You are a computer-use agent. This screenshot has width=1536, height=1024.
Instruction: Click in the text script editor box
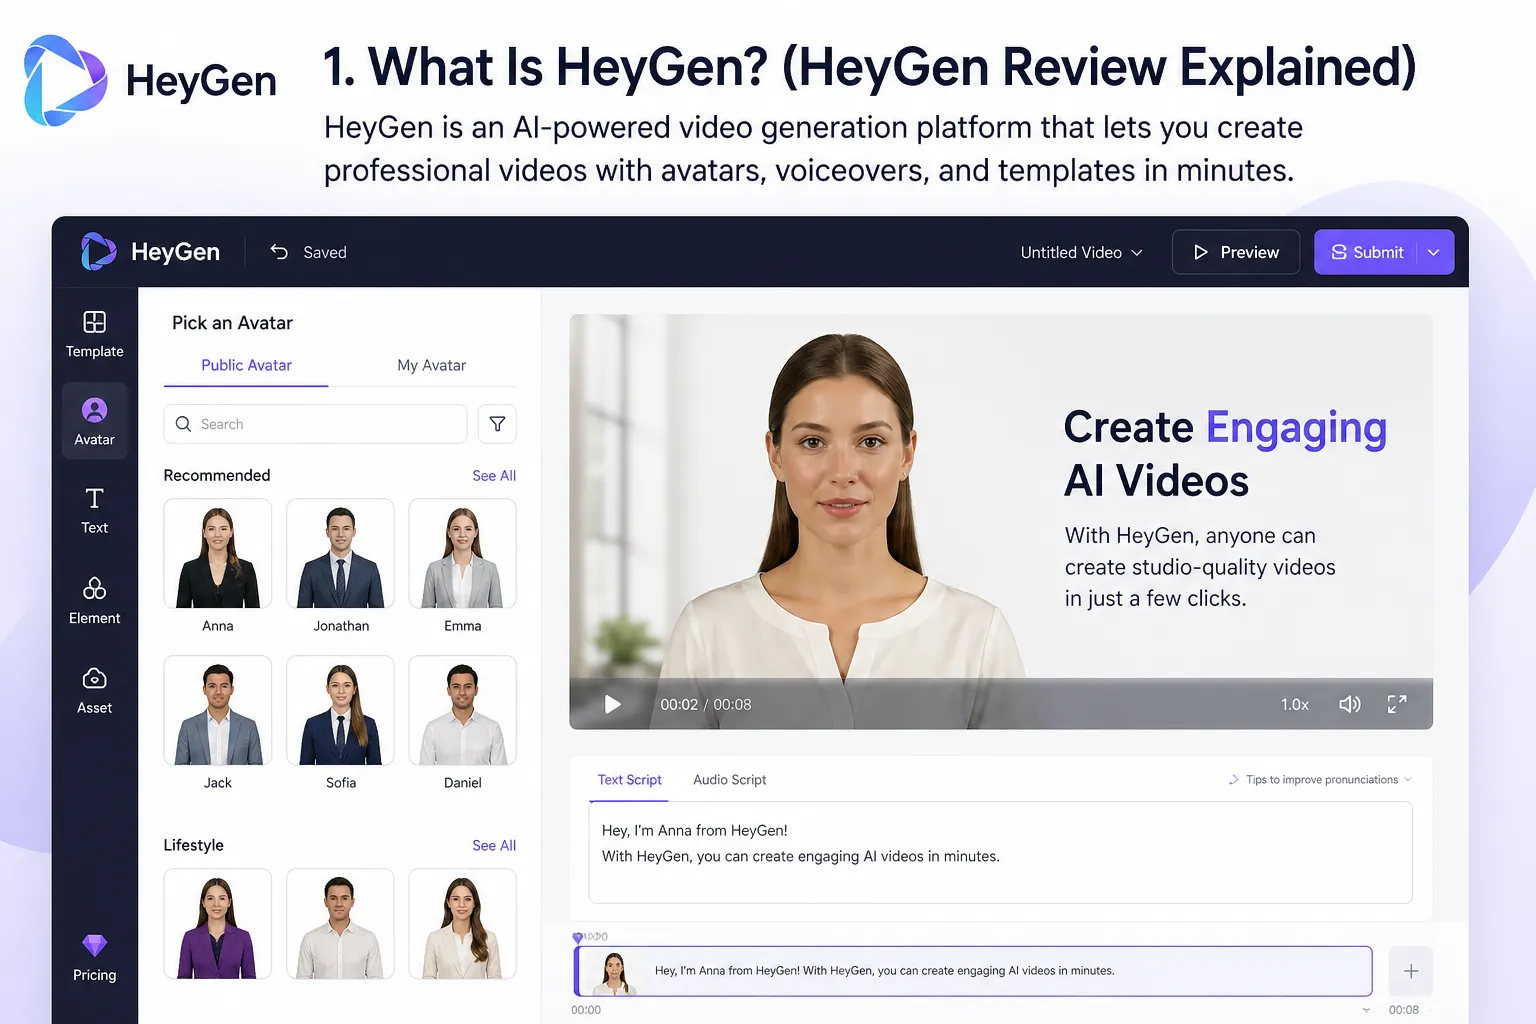pyautogui.click(x=1000, y=852)
